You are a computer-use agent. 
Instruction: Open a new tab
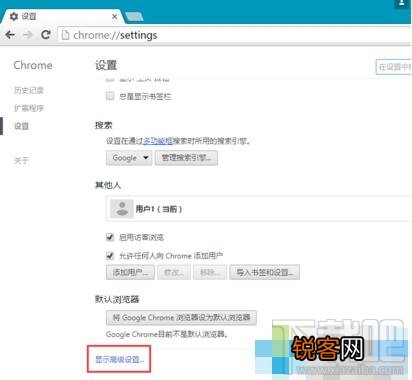pyautogui.click(x=135, y=16)
